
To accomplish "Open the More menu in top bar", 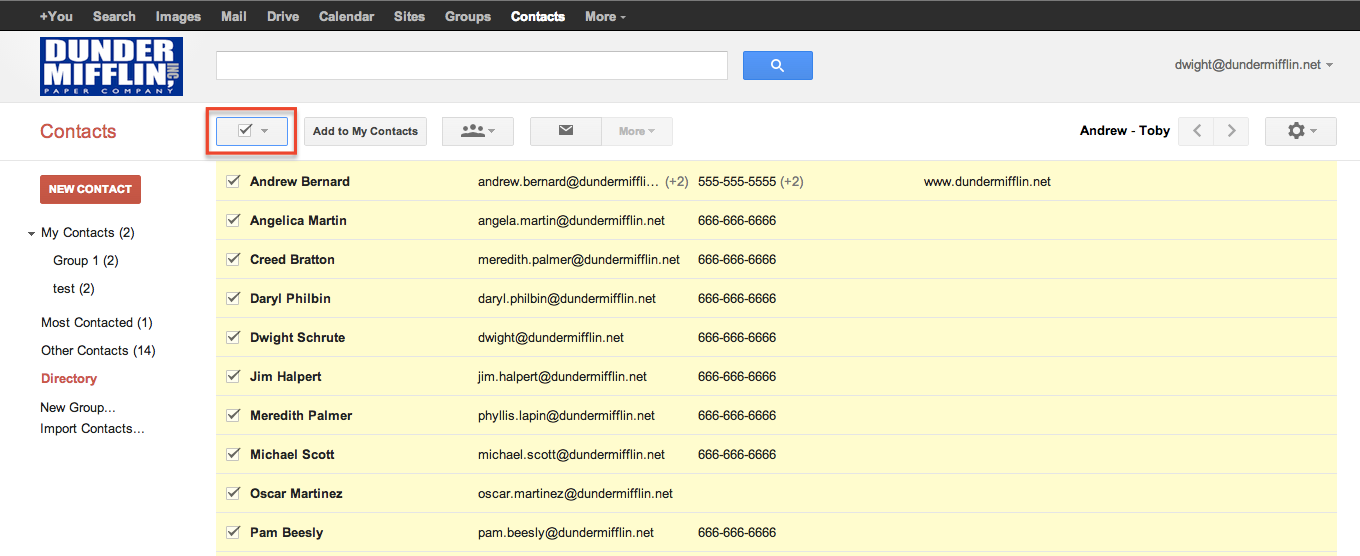I will (606, 16).
